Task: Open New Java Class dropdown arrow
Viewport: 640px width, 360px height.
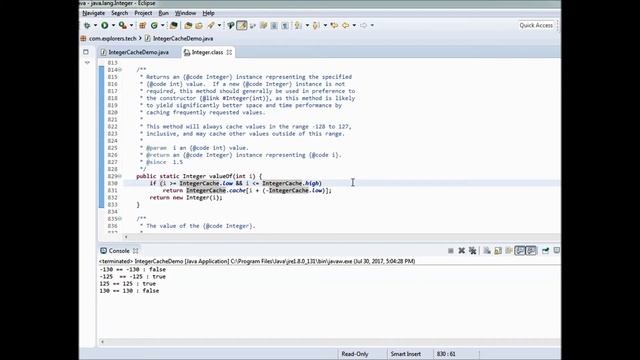Action: tap(162, 25)
